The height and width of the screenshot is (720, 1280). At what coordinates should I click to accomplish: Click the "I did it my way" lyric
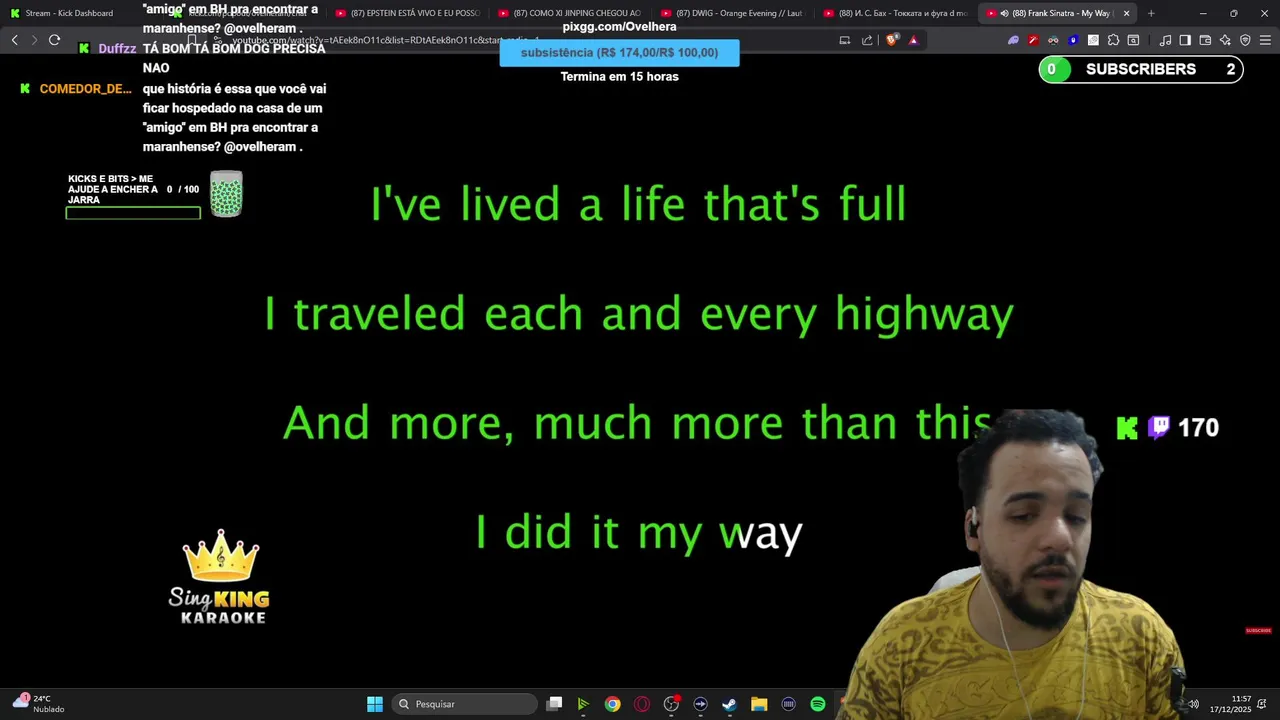[639, 533]
